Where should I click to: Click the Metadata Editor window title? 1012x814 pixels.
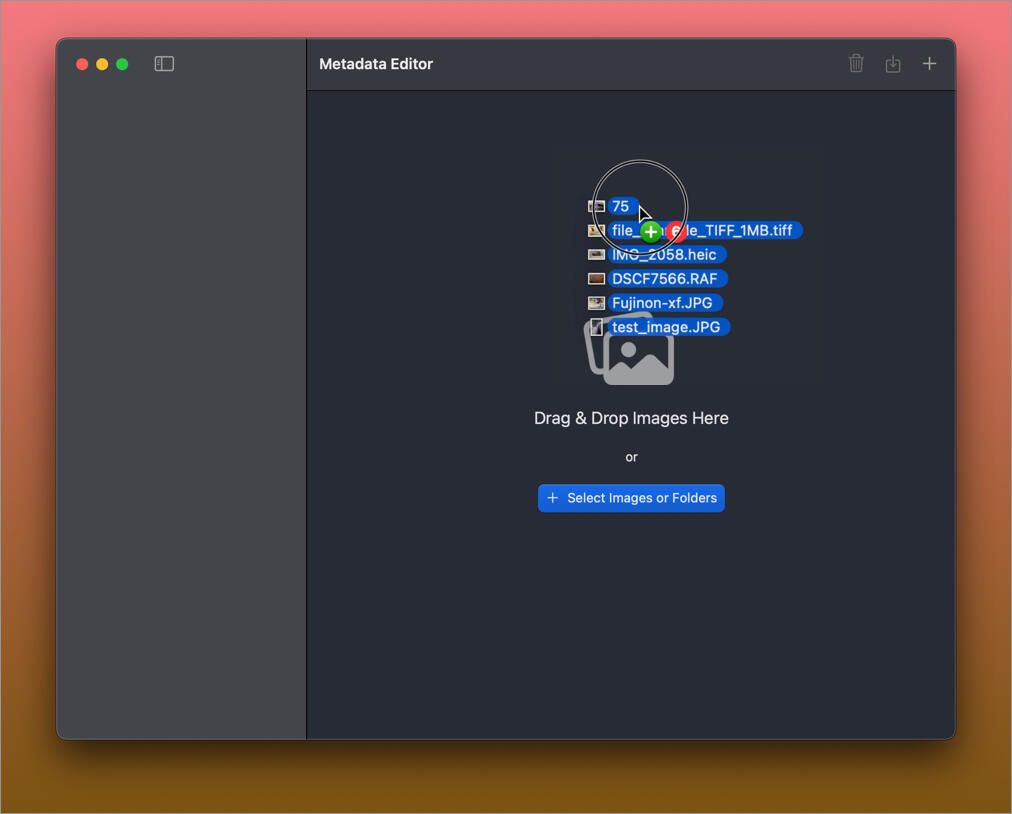376,64
